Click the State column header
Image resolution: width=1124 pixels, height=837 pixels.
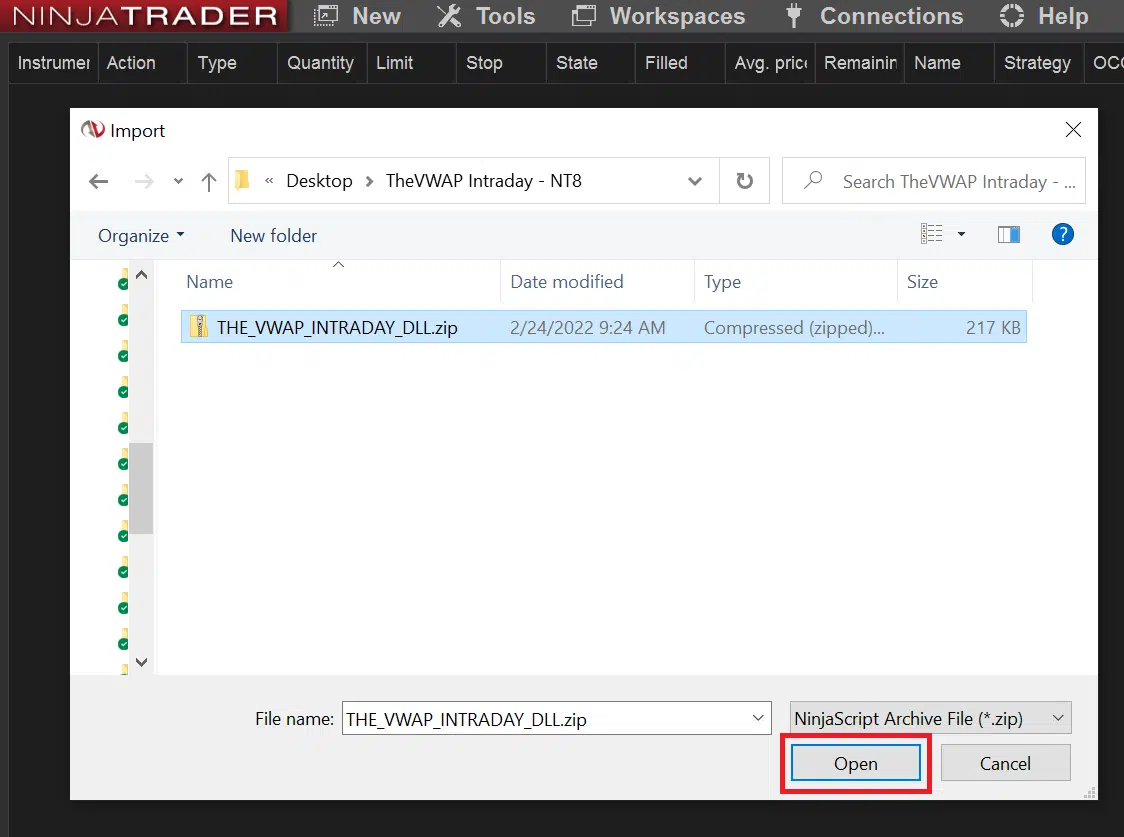pos(591,63)
